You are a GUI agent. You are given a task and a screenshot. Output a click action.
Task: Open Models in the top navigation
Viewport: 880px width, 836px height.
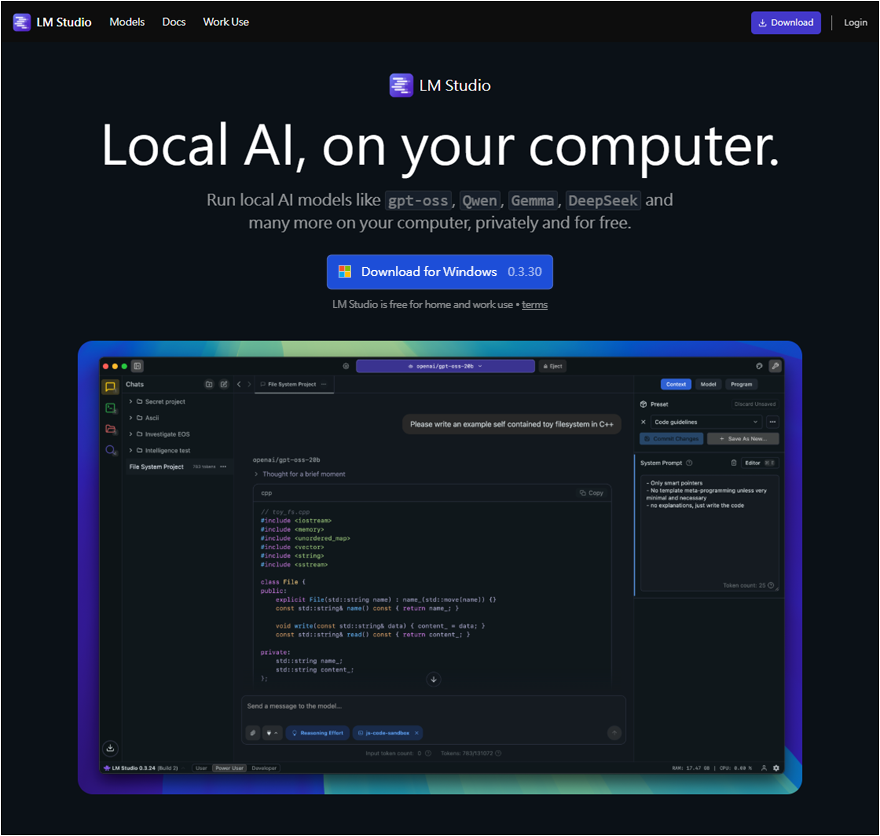127,22
